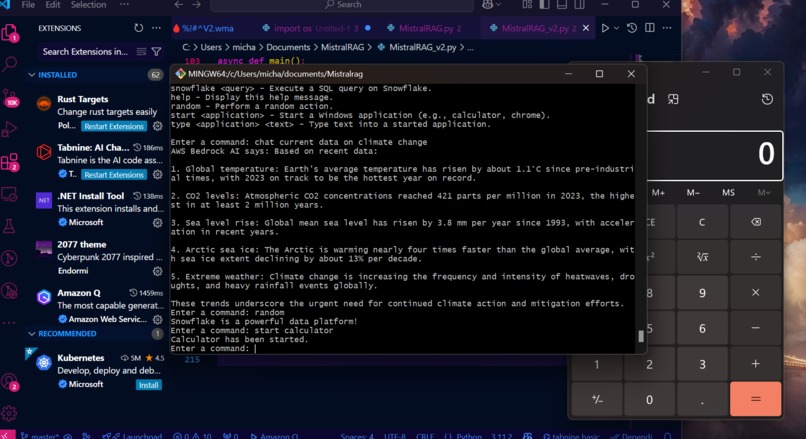Open the customize layout icon
This screenshot has height=439, width=806.
point(527,5)
